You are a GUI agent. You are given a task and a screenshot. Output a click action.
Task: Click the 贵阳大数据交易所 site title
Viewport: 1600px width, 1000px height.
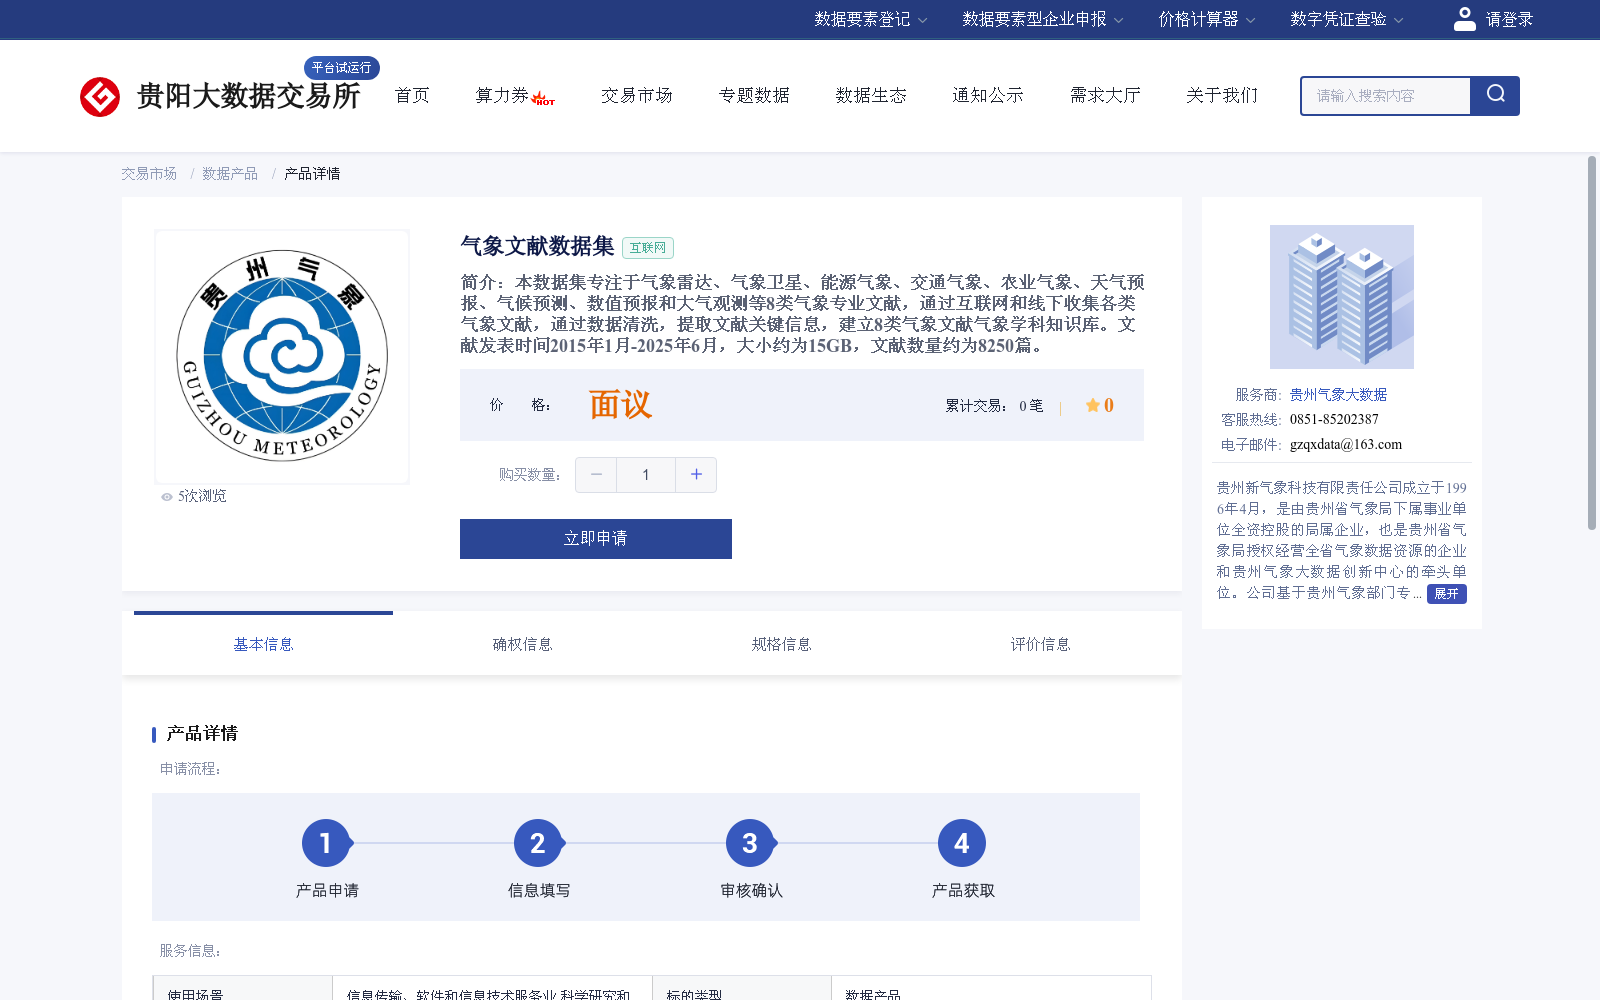pos(248,96)
